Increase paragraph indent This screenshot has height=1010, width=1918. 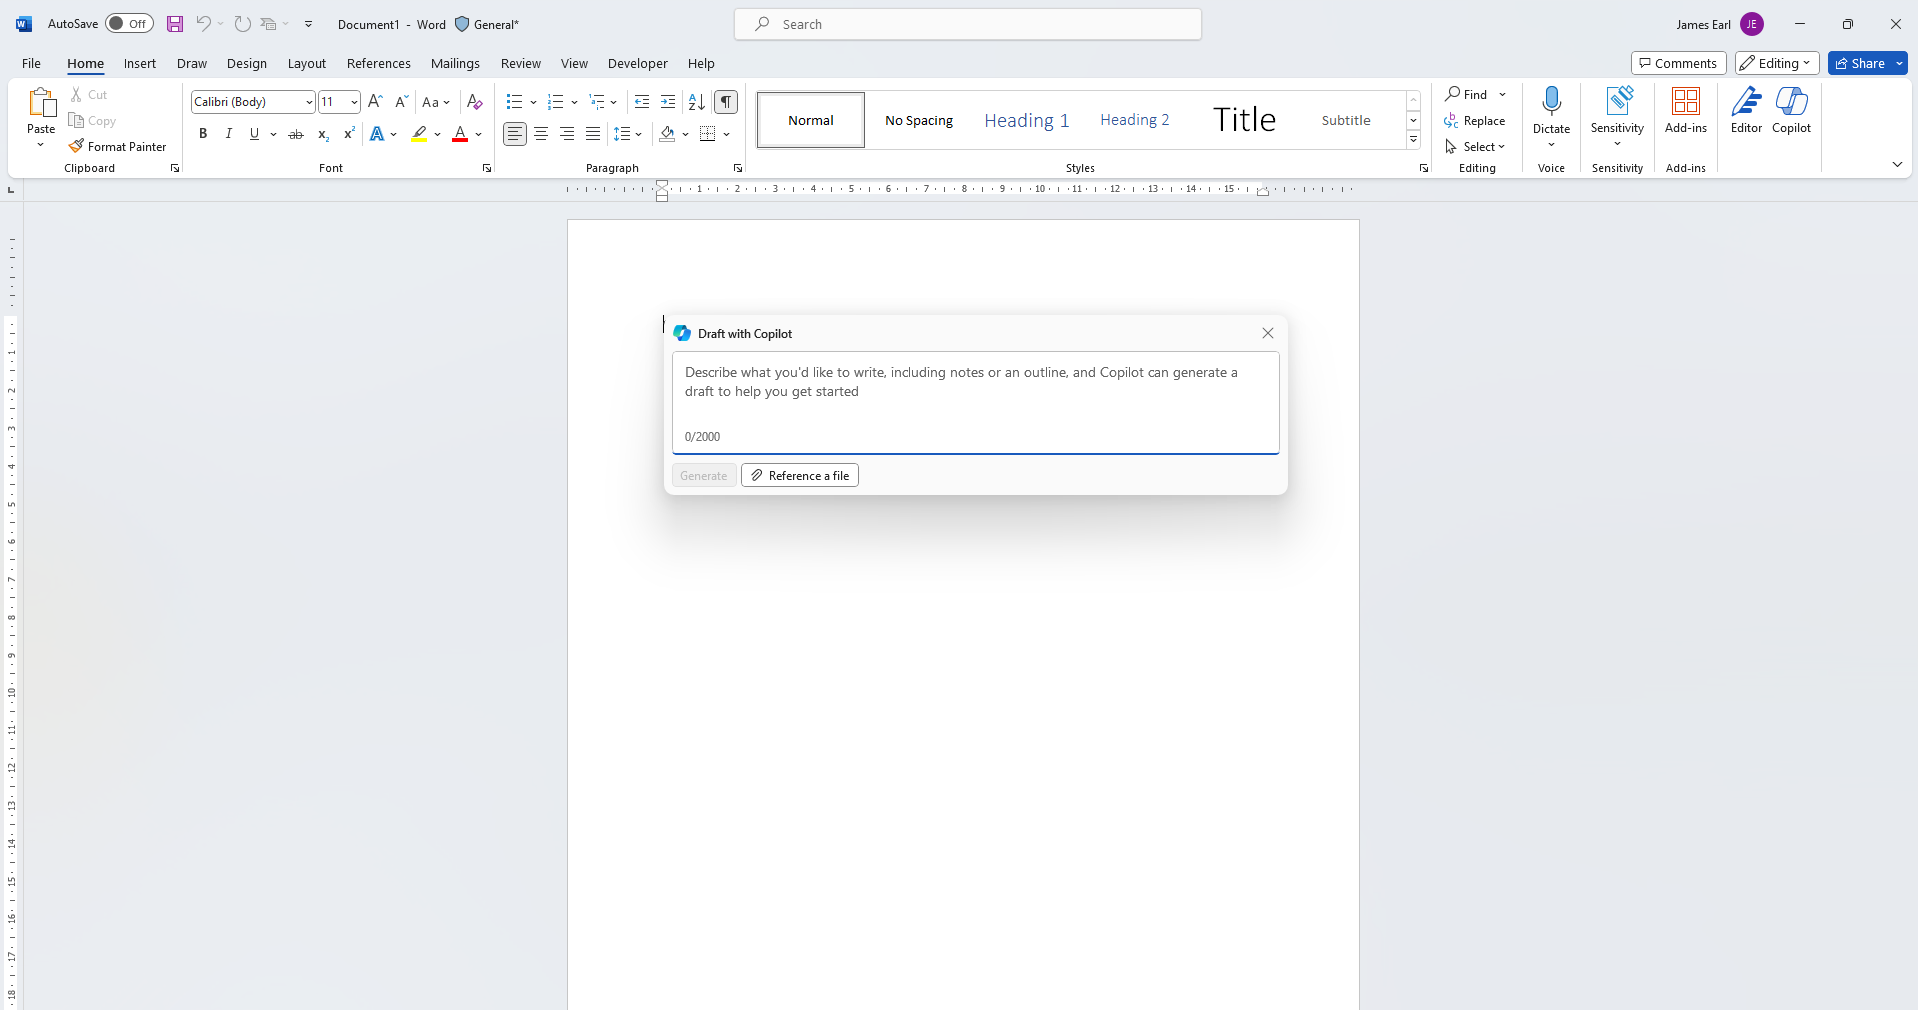(x=668, y=101)
